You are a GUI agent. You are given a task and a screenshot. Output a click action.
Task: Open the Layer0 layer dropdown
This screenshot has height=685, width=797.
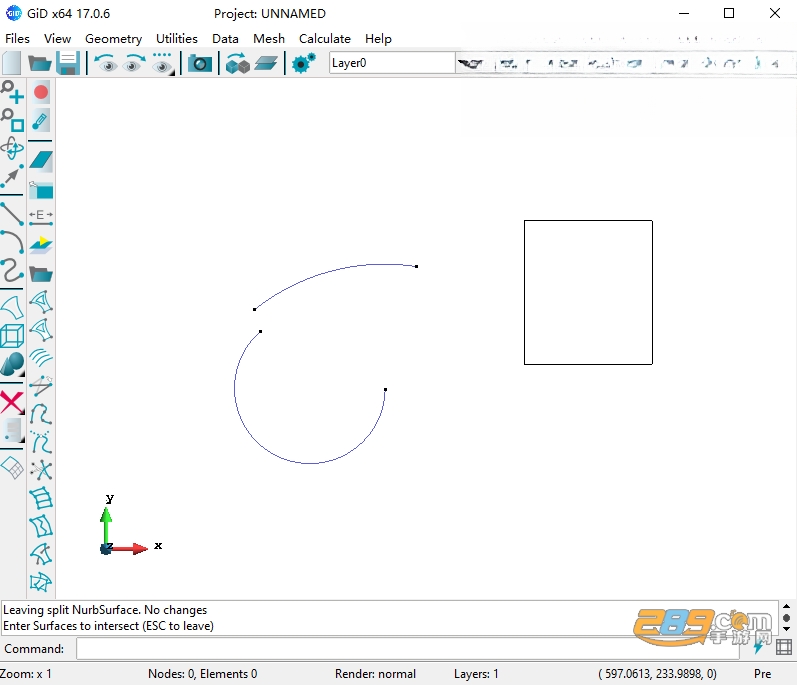391,63
